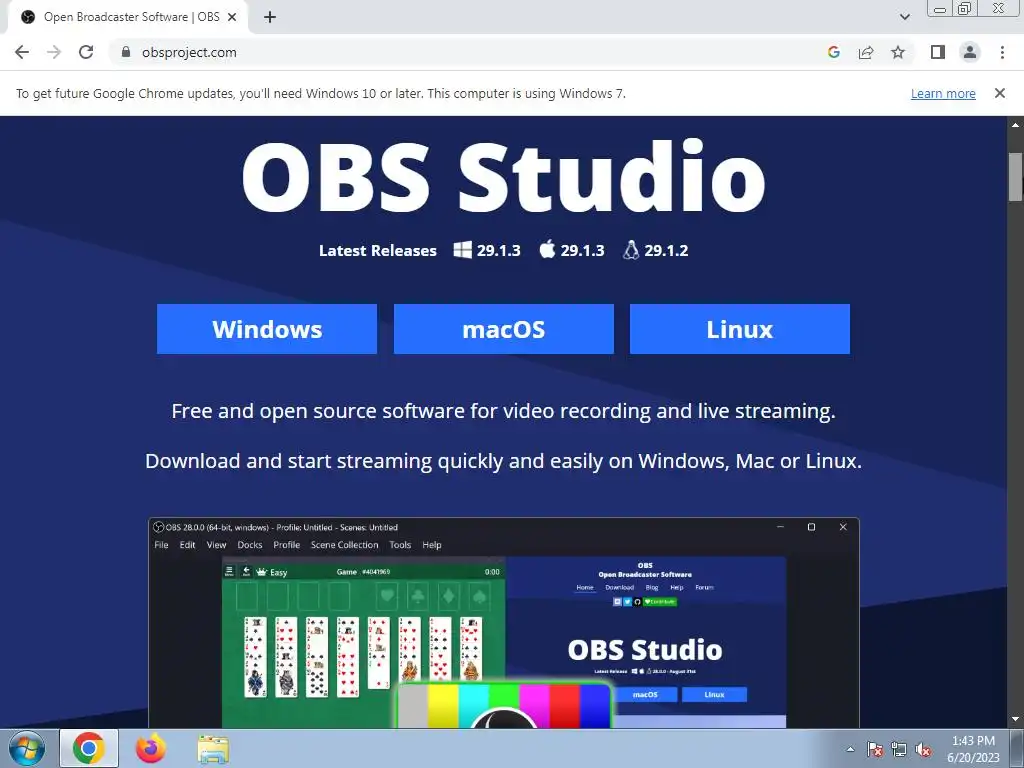Launch Firefox from the taskbar
Viewport: 1024px width, 768px height.
click(x=150, y=748)
